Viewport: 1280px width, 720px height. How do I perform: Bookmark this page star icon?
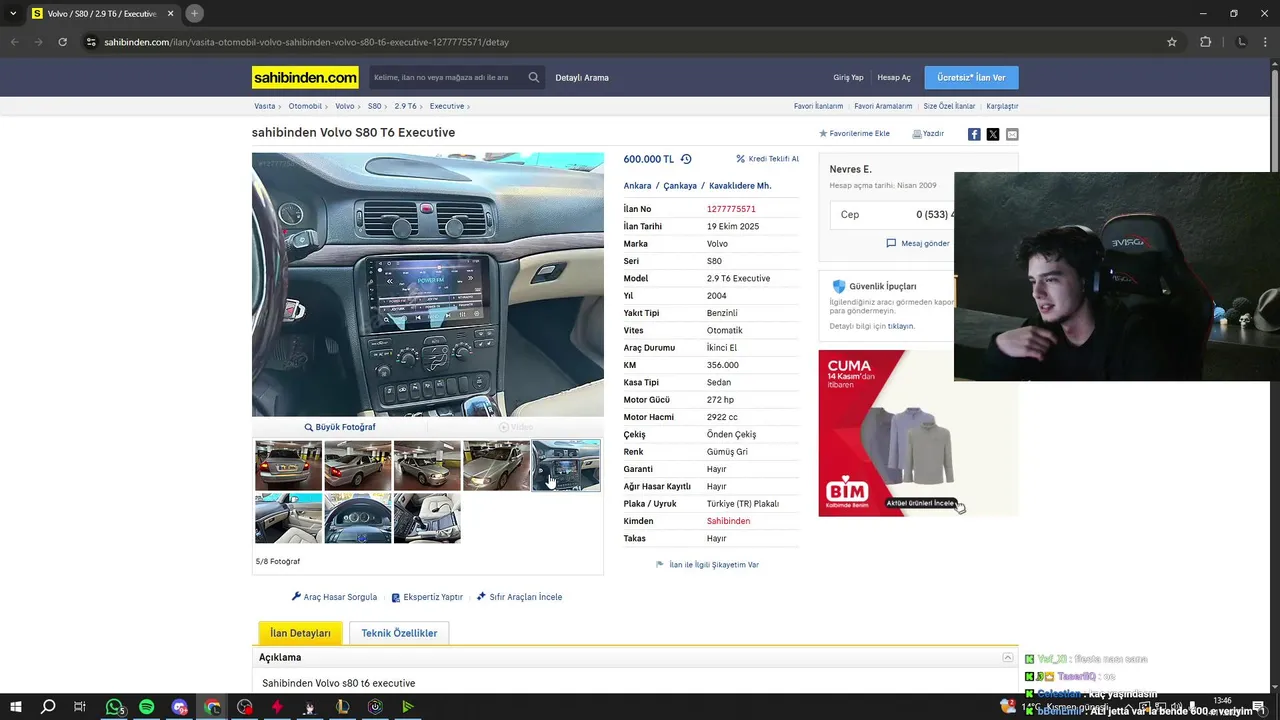1172,42
